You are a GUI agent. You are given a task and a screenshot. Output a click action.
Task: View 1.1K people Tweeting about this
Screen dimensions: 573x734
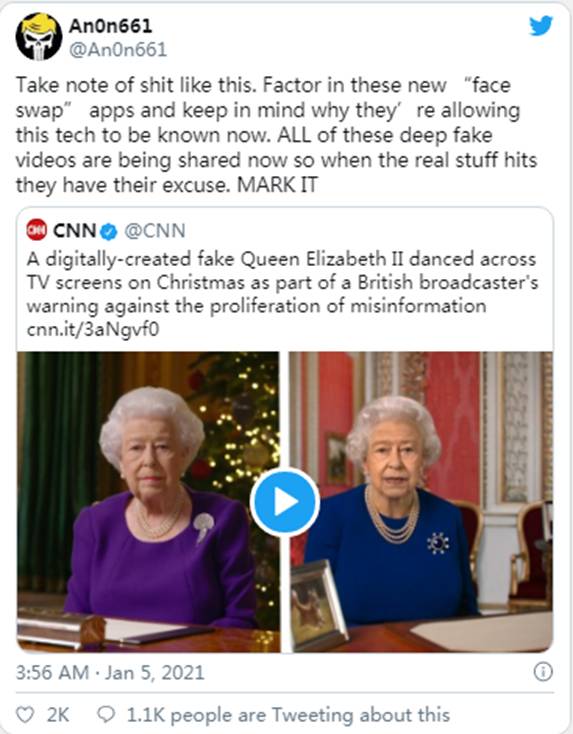(288, 715)
